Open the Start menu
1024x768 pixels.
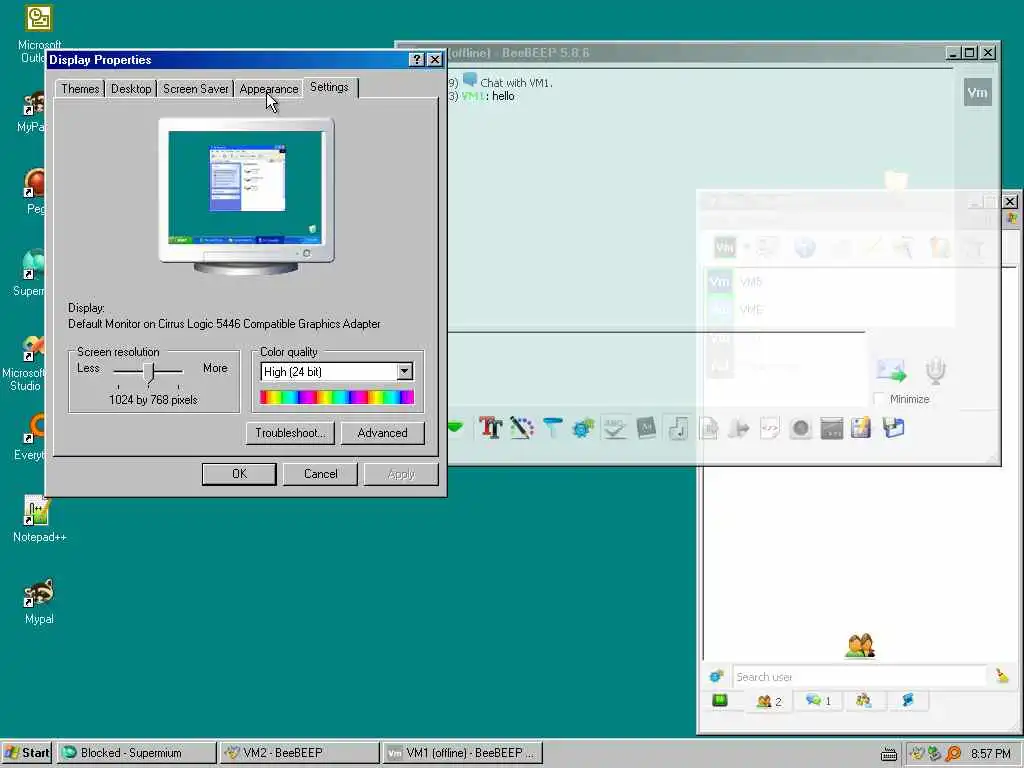[27, 753]
